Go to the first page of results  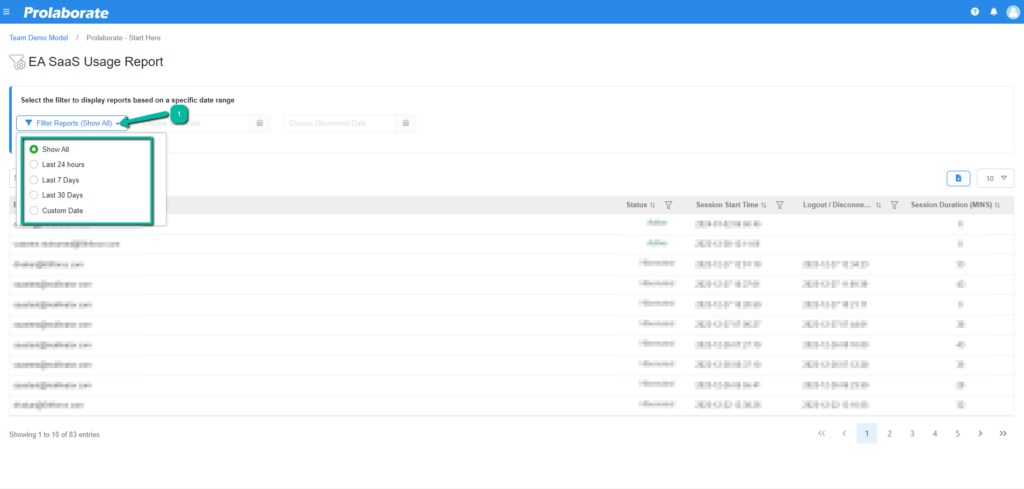pos(821,433)
